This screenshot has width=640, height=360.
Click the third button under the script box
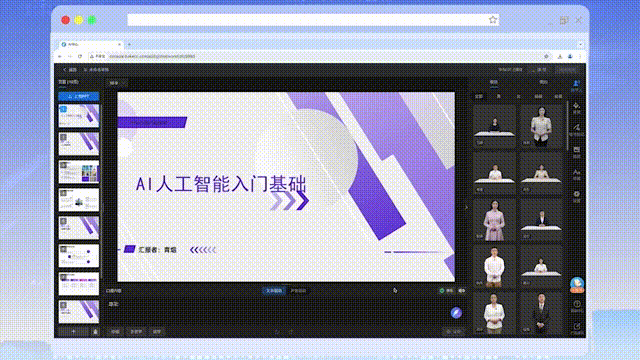pos(157,332)
